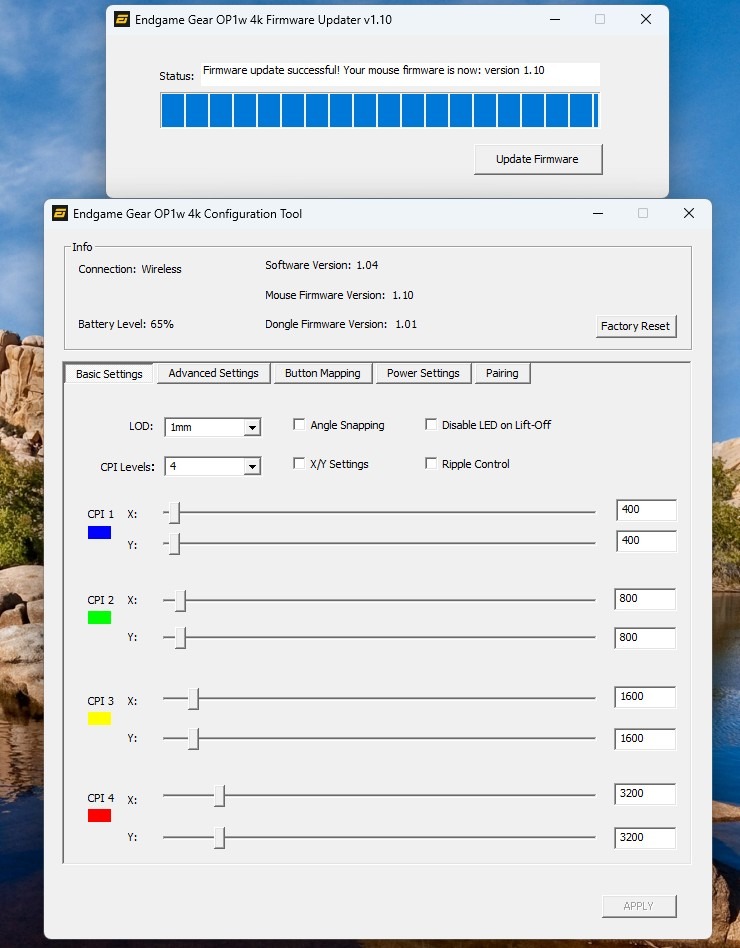The height and width of the screenshot is (948, 740).
Task: Click the CPI 4 X value field
Action: coord(644,794)
